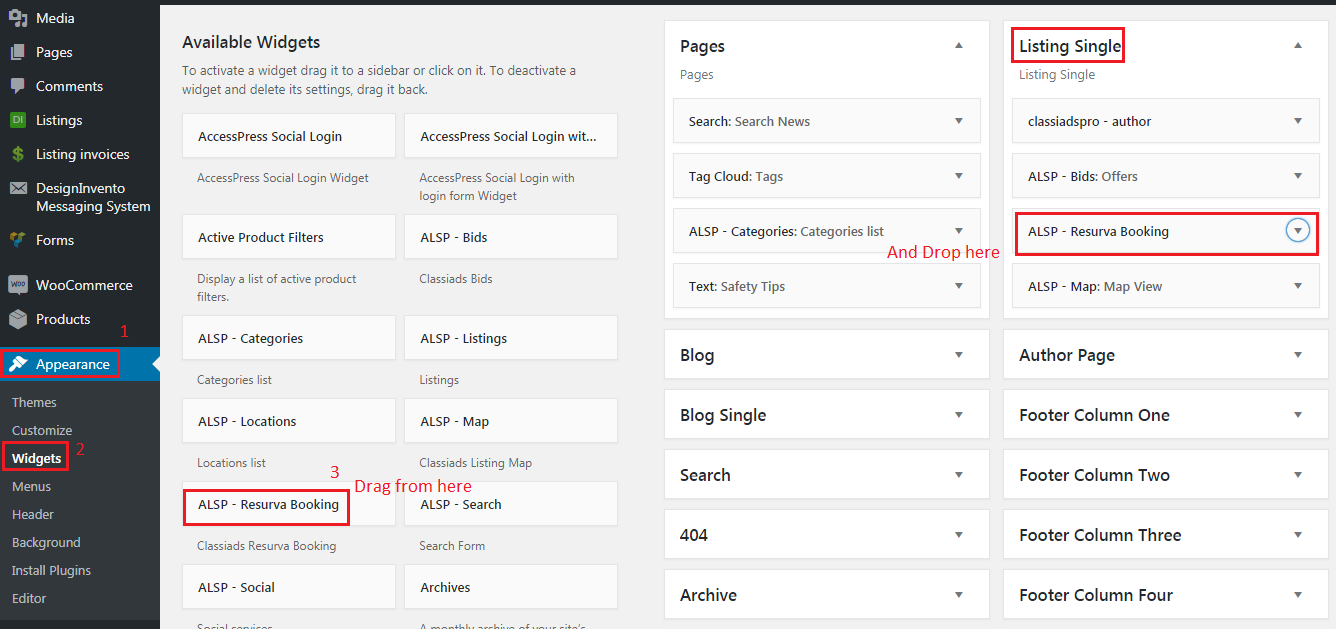This screenshot has width=1336, height=629.
Task: Select Widgets submenu item
Action: (x=36, y=458)
